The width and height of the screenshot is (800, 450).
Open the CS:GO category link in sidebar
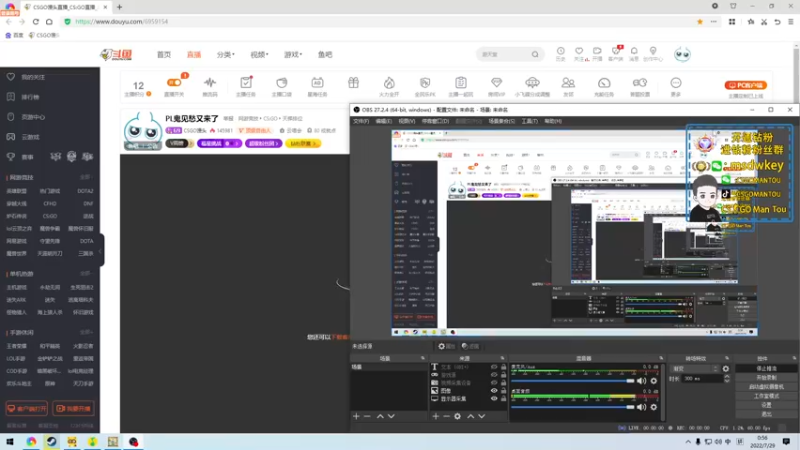click(x=50, y=216)
